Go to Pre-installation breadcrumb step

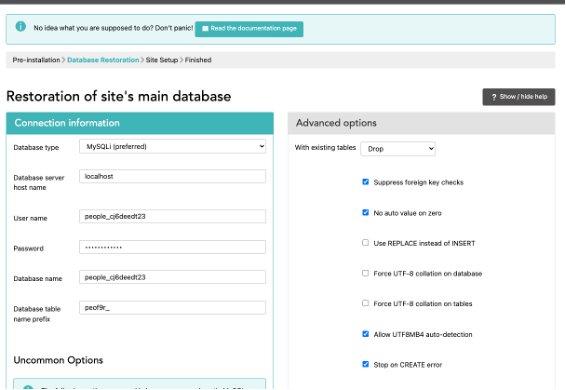(36, 60)
